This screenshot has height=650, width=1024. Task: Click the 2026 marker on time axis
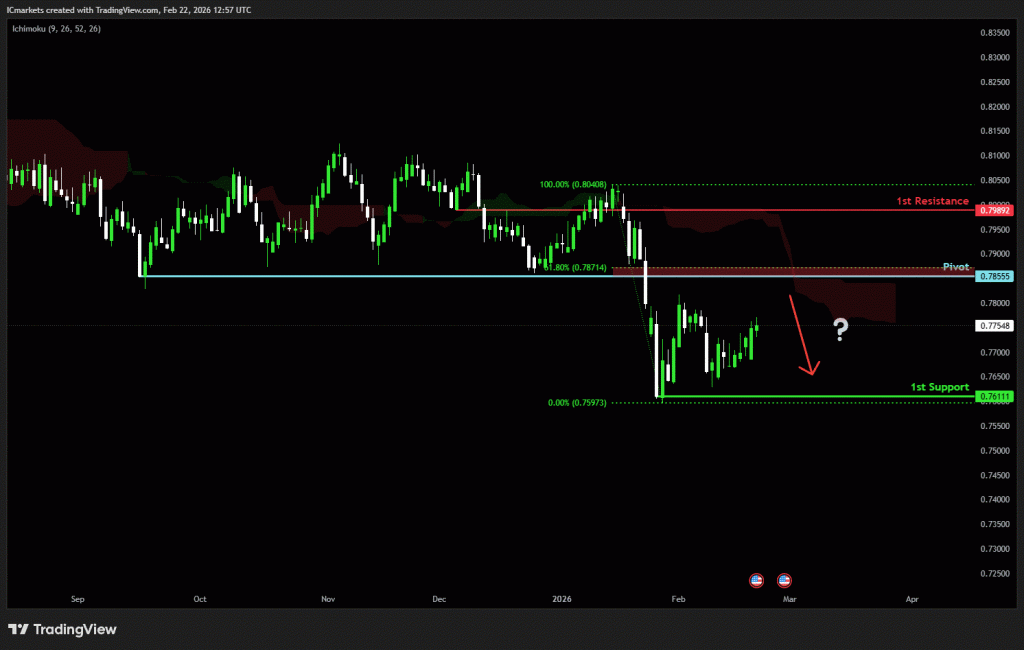coord(562,599)
